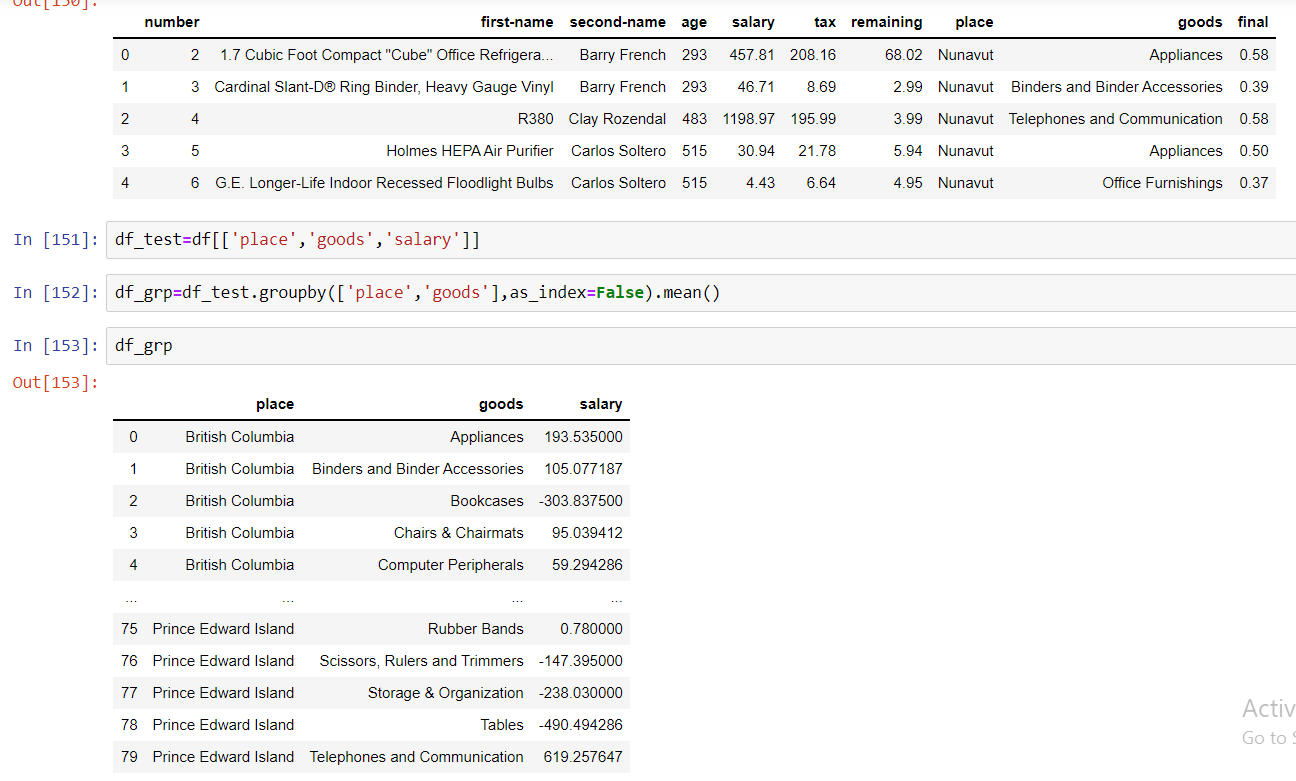Screen dimensions: 1296x781
Task: Click the 'Office Furnishings' goods cell
Action: click(x=1162, y=183)
